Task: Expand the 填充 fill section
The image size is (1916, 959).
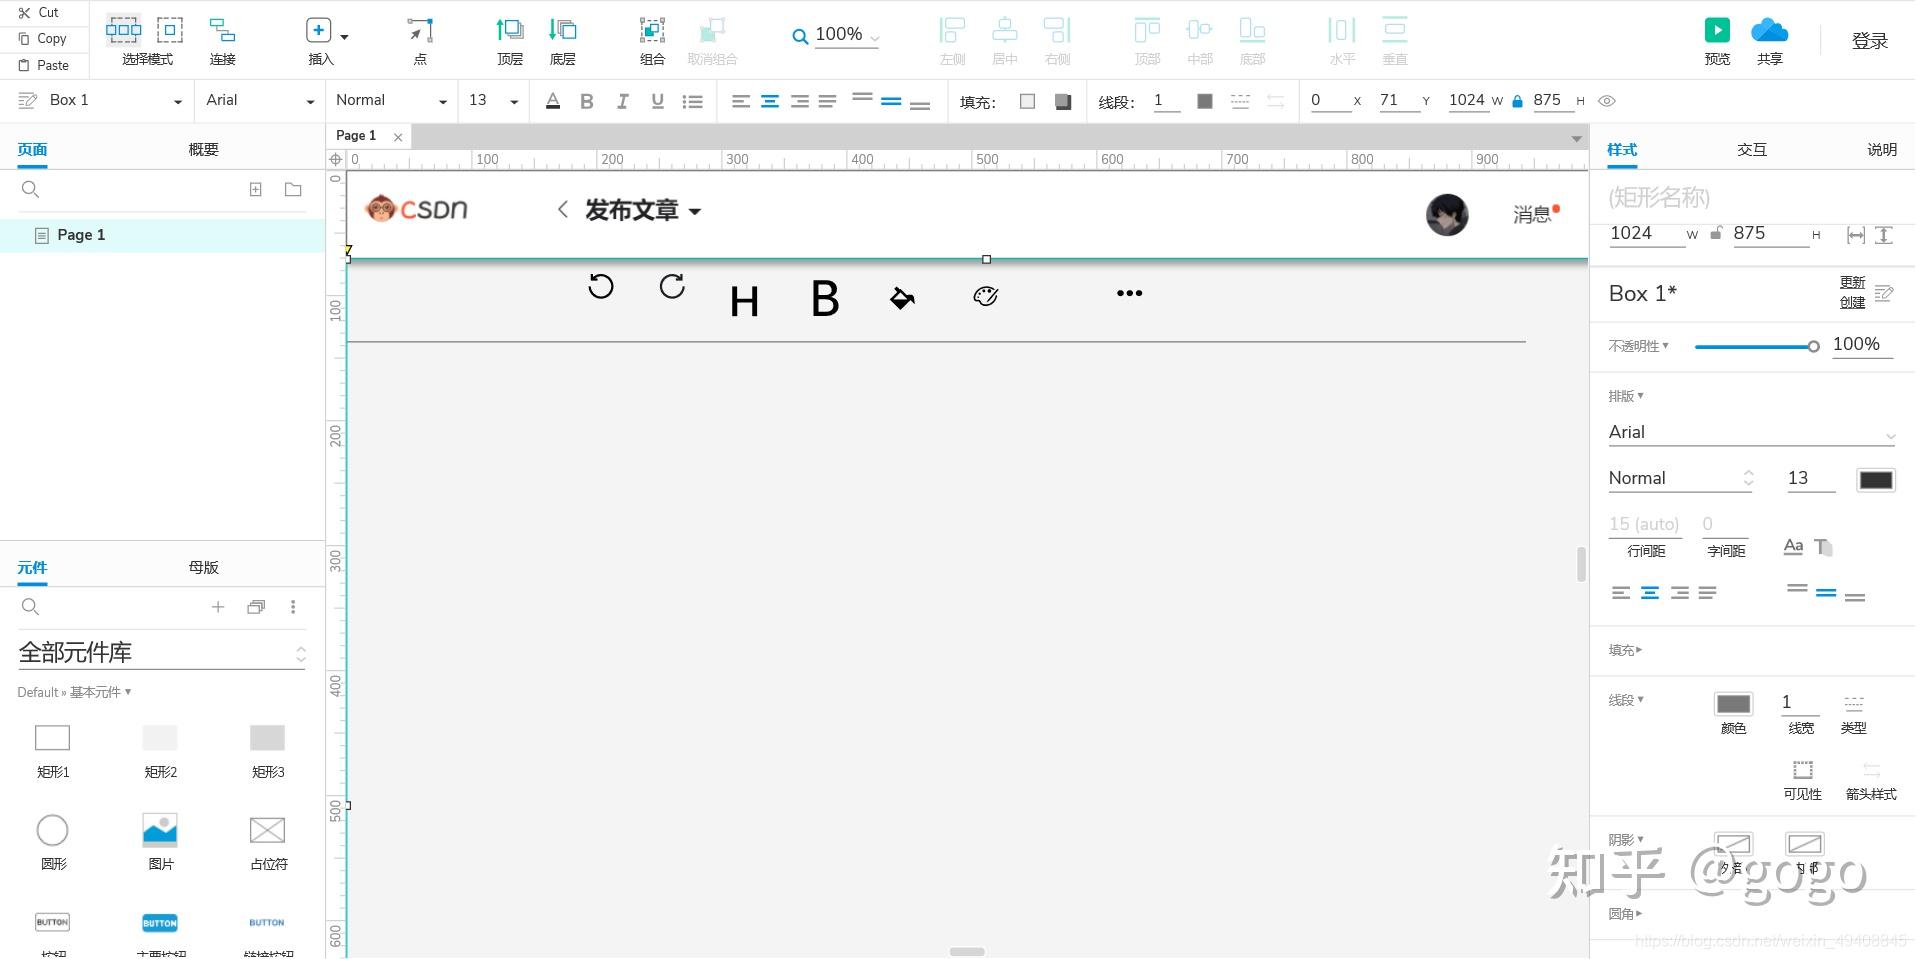Action: coord(1625,650)
